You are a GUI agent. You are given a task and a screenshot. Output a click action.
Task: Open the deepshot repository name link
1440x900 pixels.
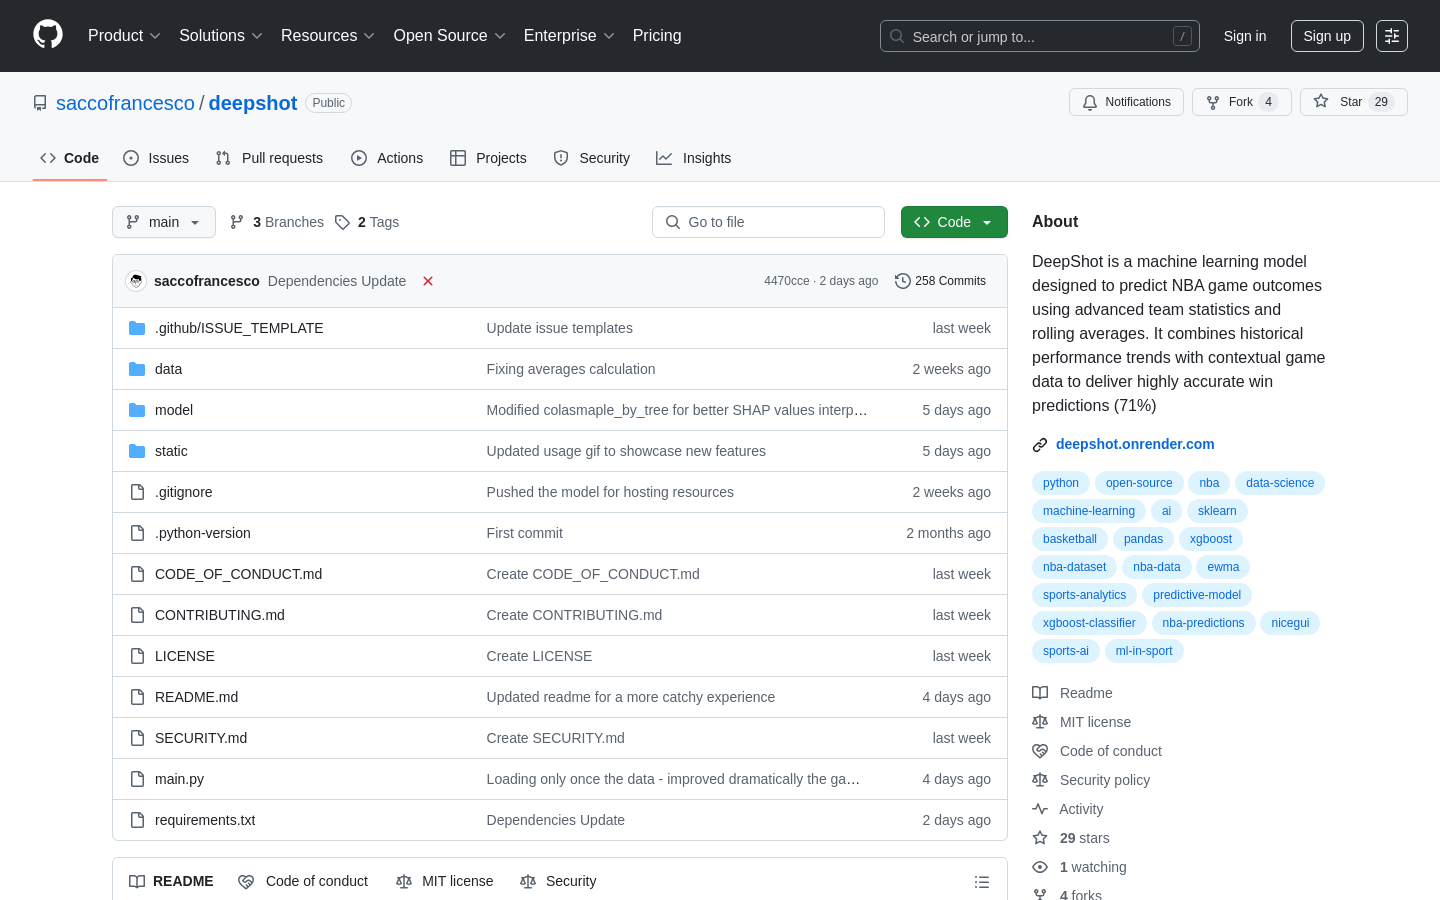point(253,103)
